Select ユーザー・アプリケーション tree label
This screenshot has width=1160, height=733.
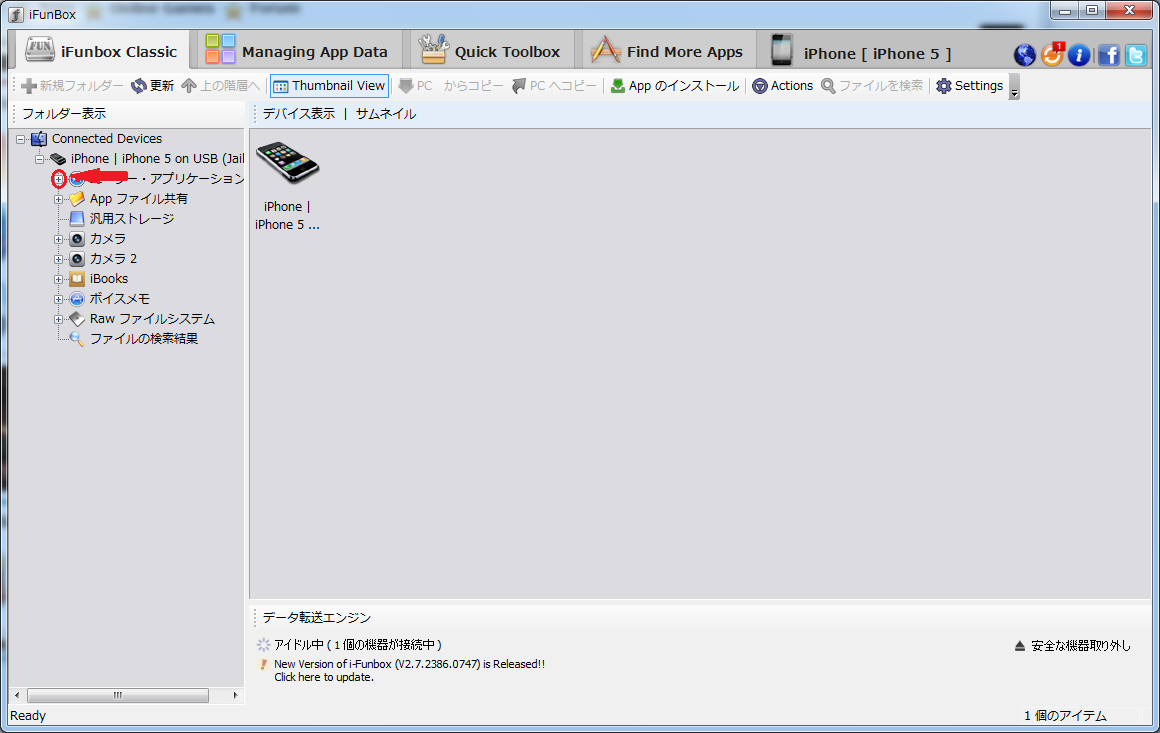(x=166, y=178)
